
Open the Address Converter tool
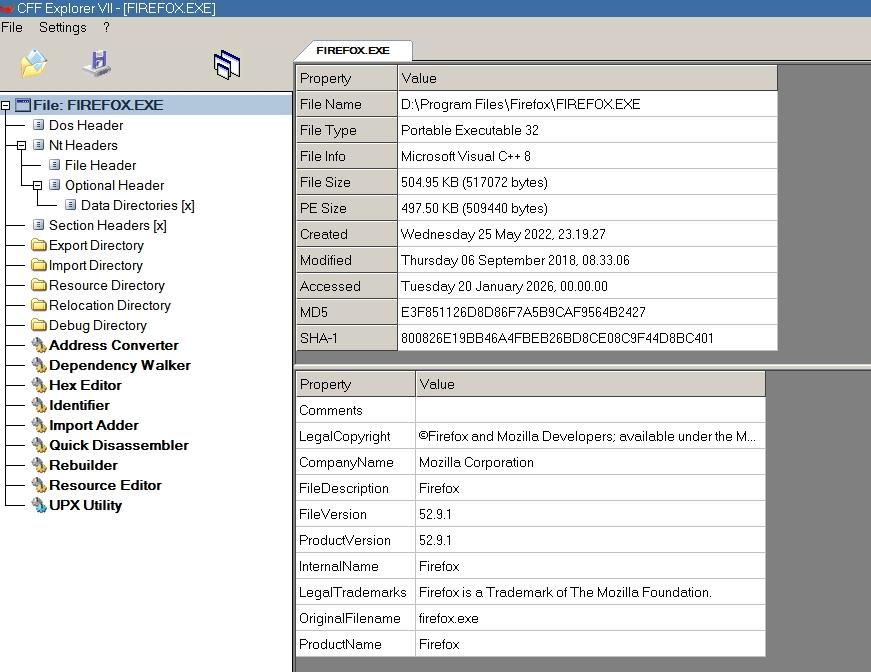pyautogui.click(x=113, y=345)
